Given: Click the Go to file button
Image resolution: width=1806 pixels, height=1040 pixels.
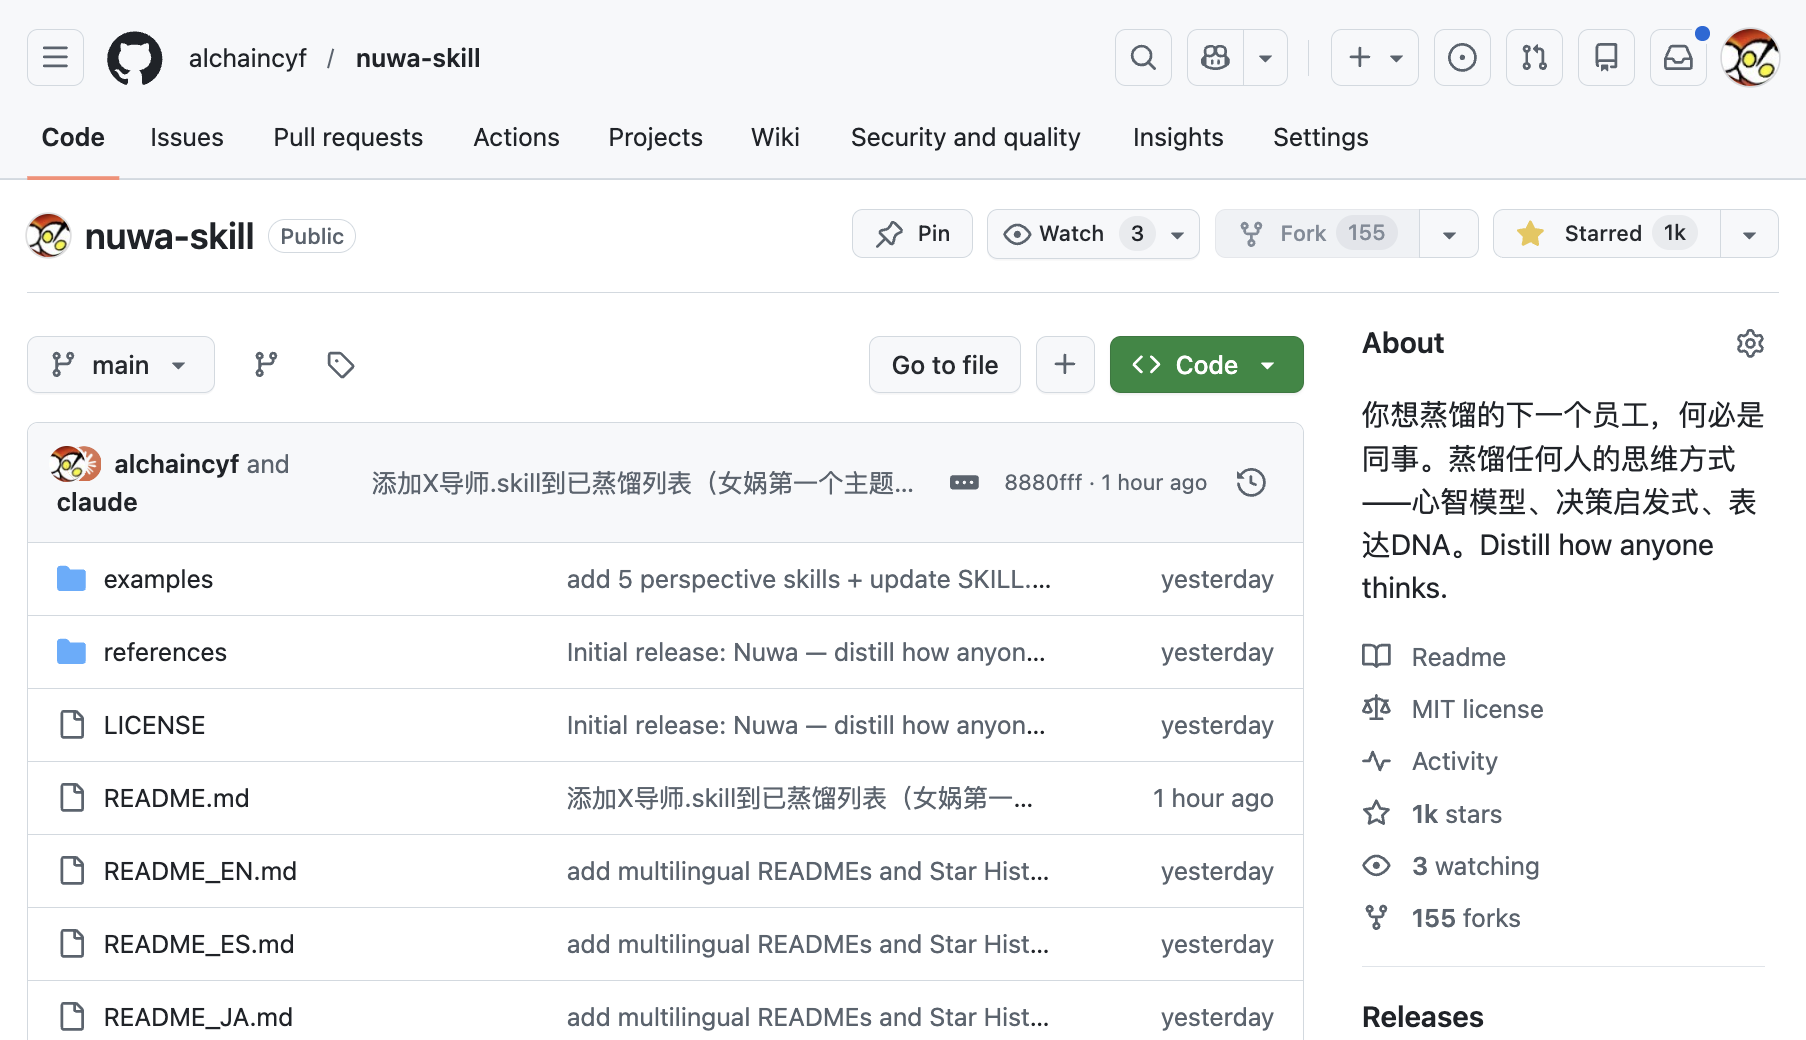Looking at the screenshot, I should pyautogui.click(x=943, y=364).
